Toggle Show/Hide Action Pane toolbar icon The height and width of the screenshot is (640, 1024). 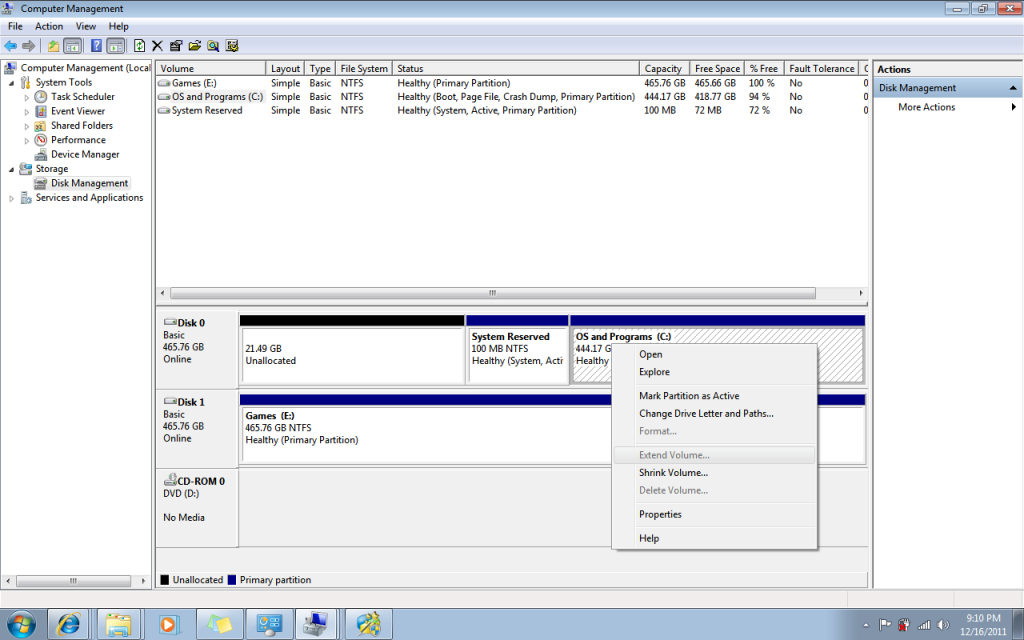tap(115, 46)
